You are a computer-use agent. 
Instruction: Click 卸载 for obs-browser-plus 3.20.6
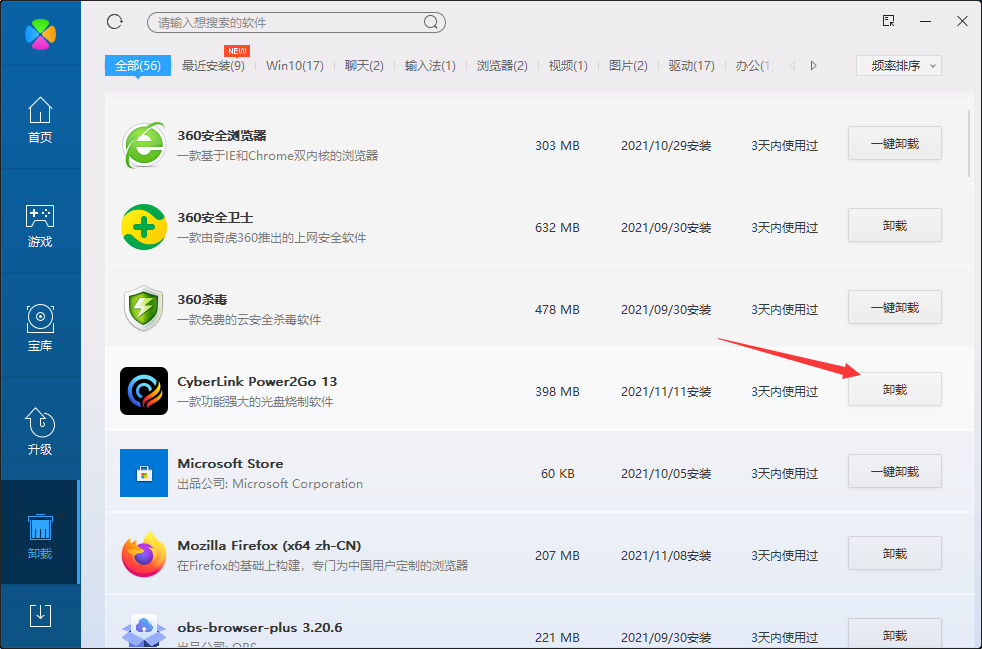(x=895, y=634)
